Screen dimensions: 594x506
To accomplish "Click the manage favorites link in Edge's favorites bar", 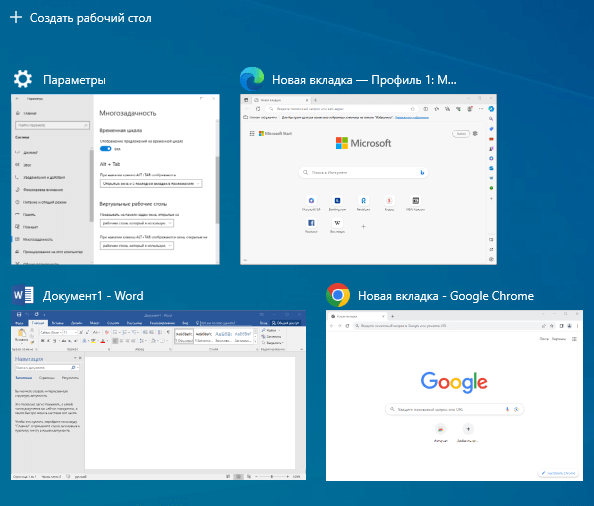I will [x=412, y=117].
